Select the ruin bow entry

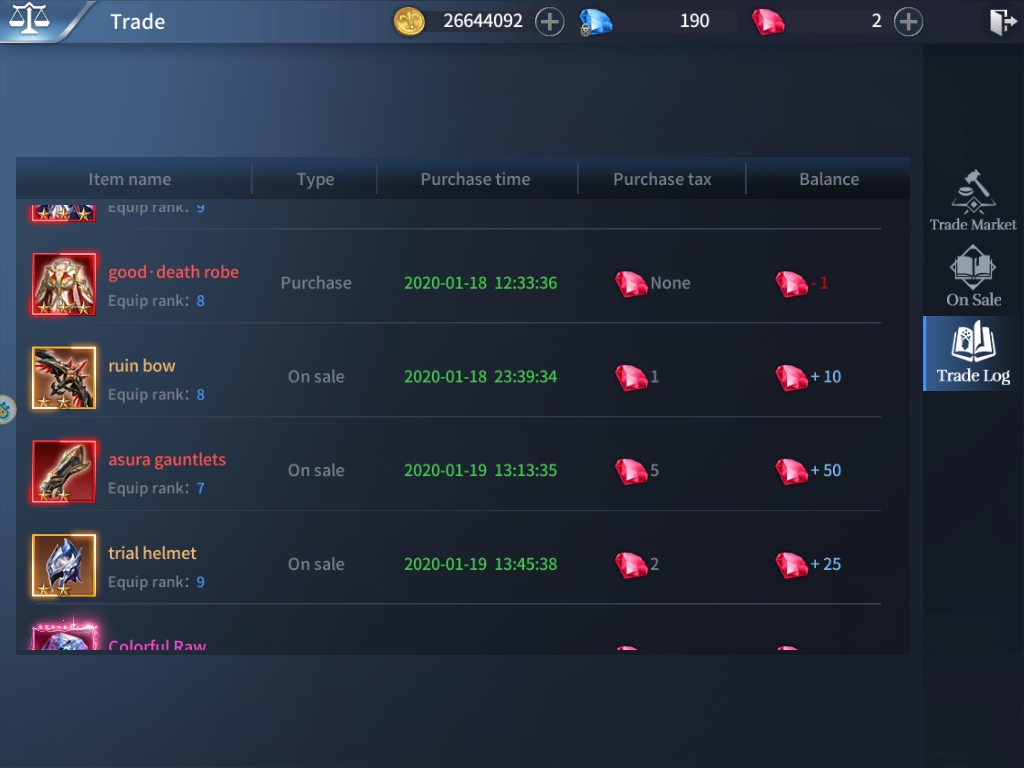click(x=142, y=365)
